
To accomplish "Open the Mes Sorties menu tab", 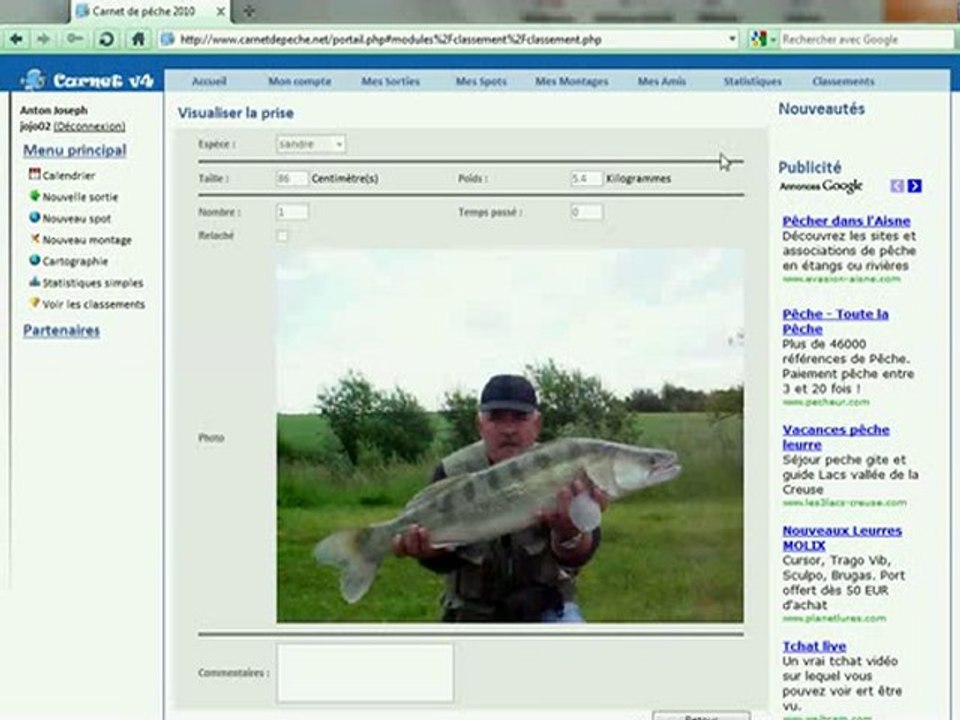I will [x=391, y=81].
